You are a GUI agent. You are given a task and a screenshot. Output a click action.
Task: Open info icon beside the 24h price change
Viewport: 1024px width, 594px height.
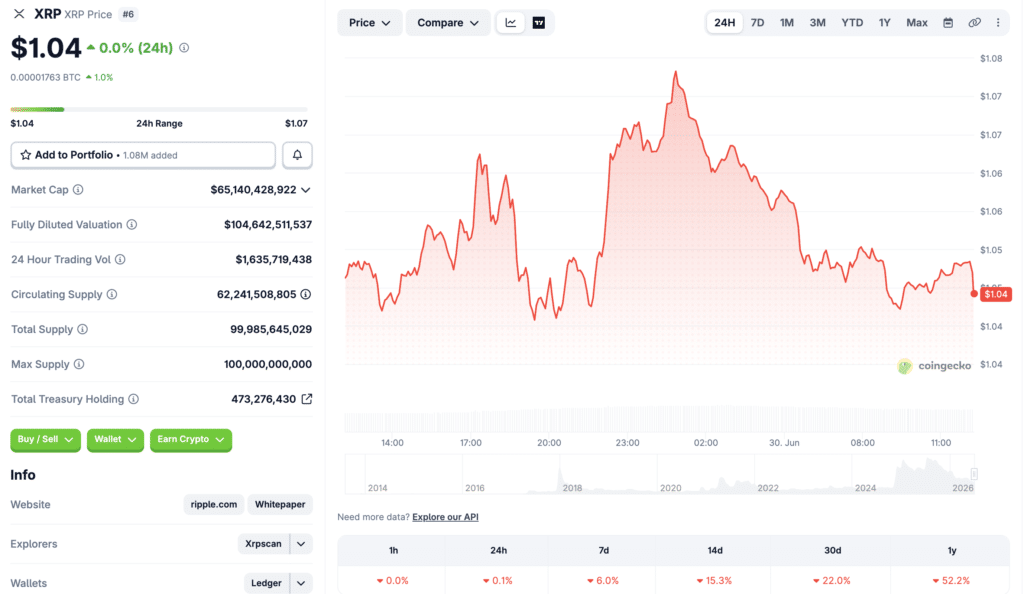184,48
